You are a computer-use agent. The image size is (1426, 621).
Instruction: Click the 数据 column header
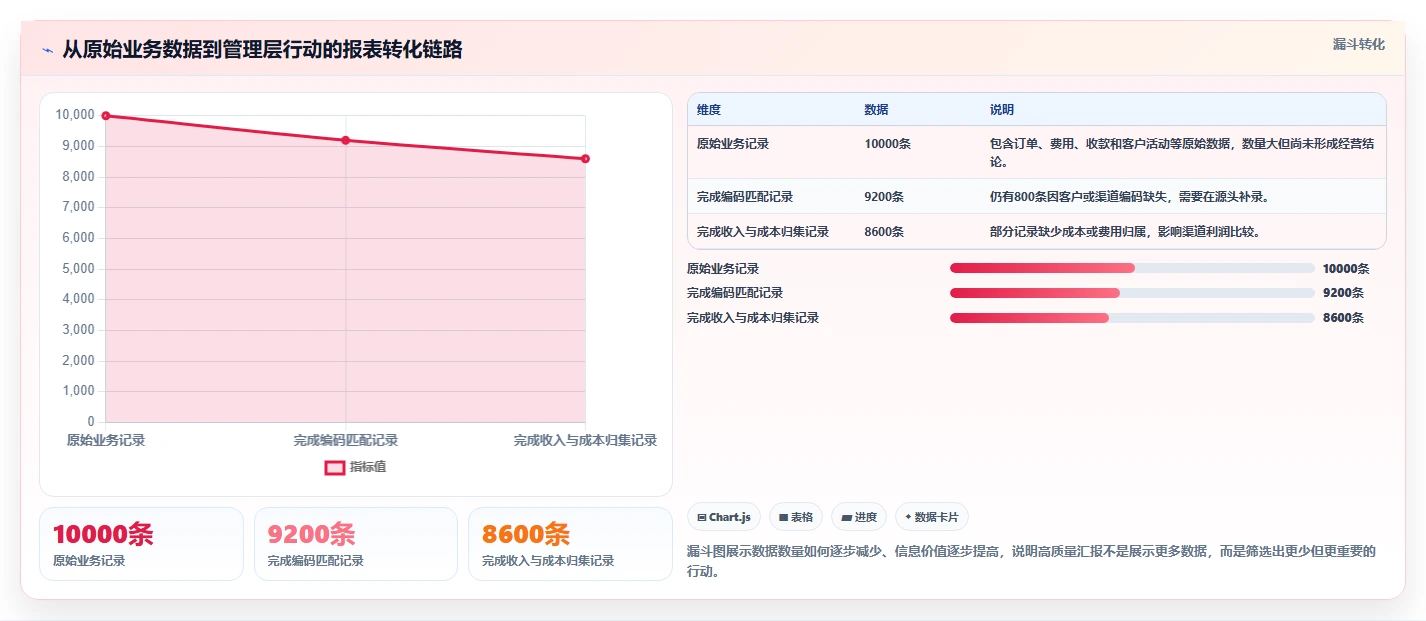(876, 110)
